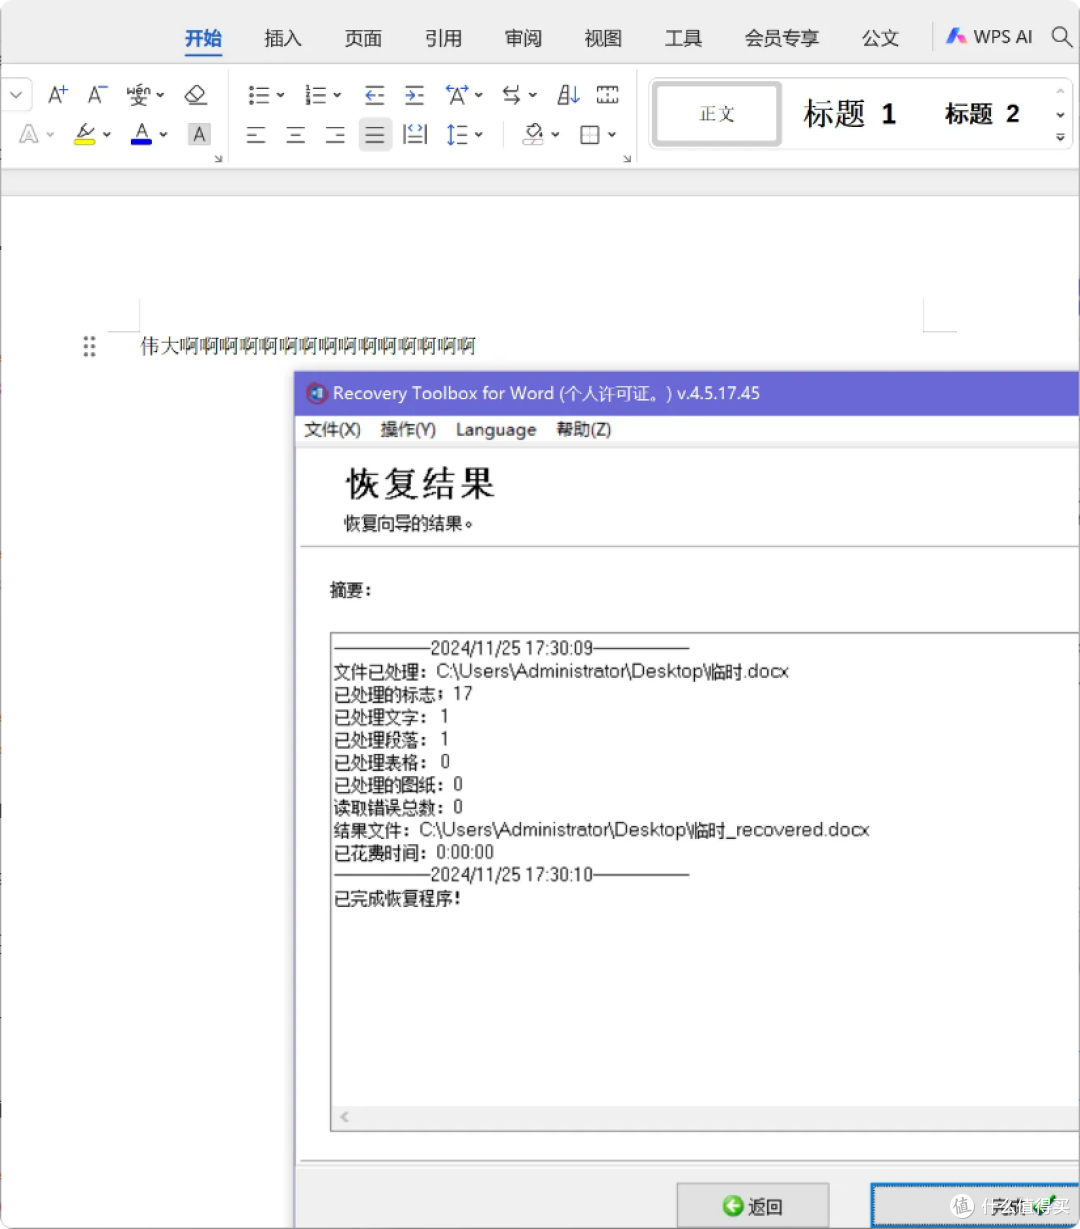The height and width of the screenshot is (1229, 1080).
Task: Switch to the 审阅 ribbon tab
Action: coord(523,38)
